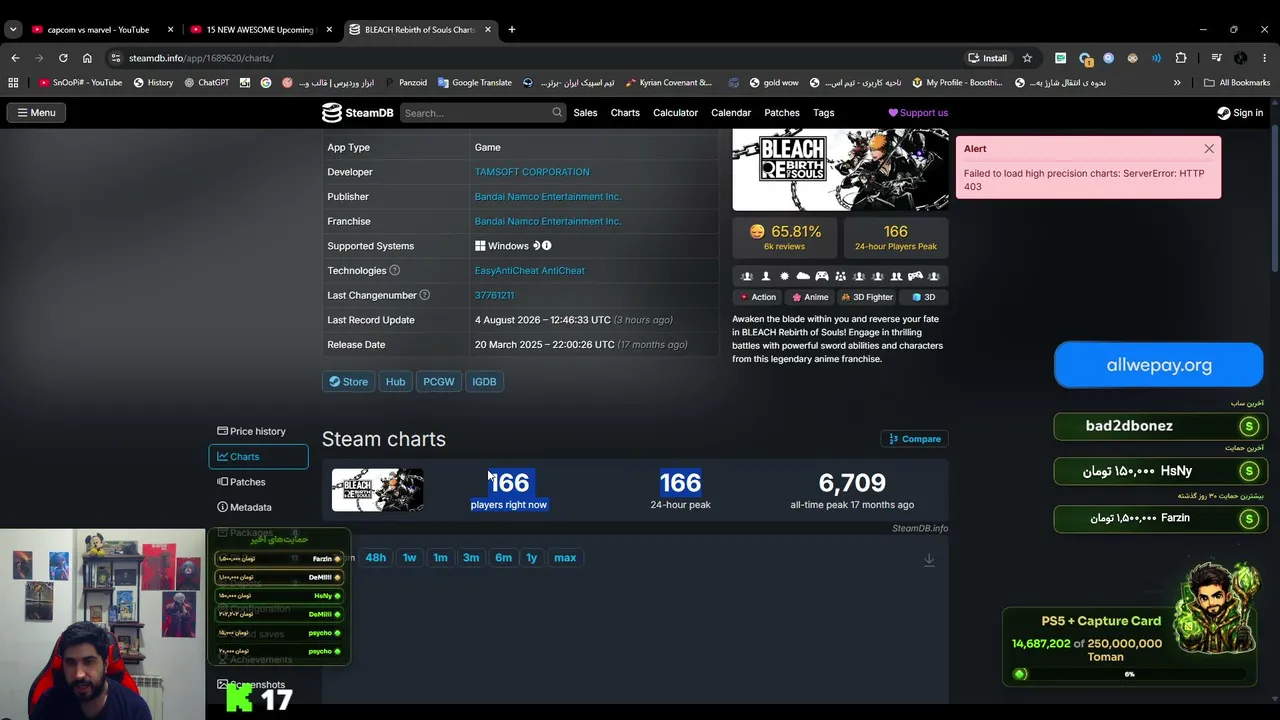Focus the SteamDB search field
Image resolution: width=1280 pixels, height=720 pixels.
pyautogui.click(x=483, y=113)
